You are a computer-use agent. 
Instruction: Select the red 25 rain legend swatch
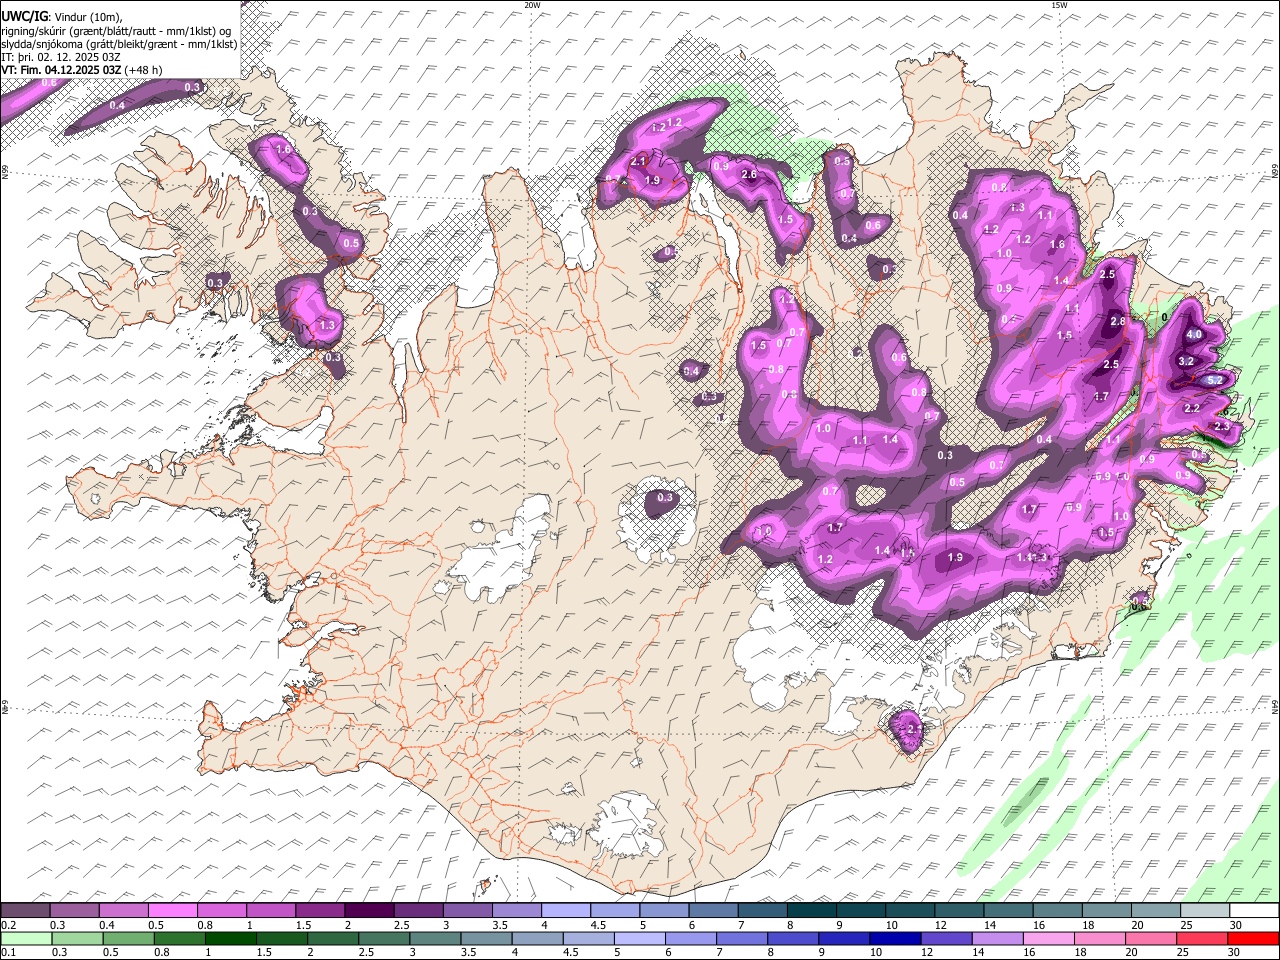pyautogui.click(x=1202, y=938)
